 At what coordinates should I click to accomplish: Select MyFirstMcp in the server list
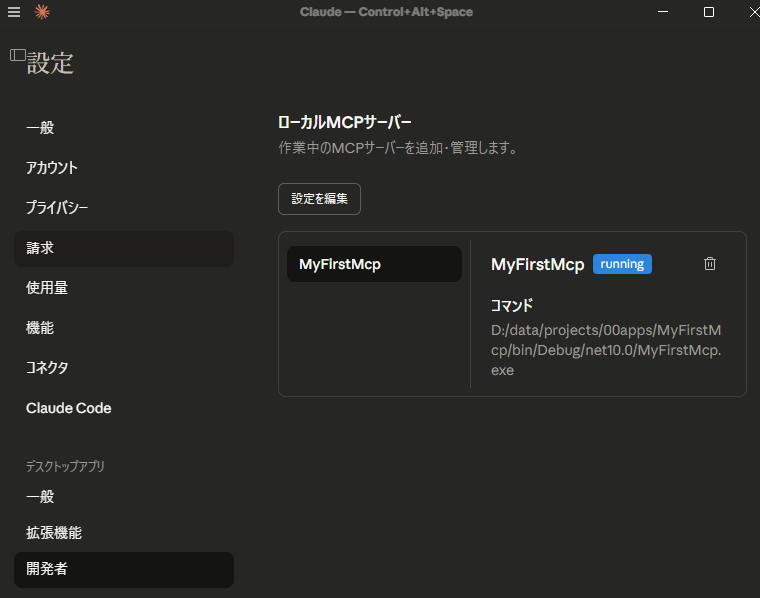(x=374, y=264)
